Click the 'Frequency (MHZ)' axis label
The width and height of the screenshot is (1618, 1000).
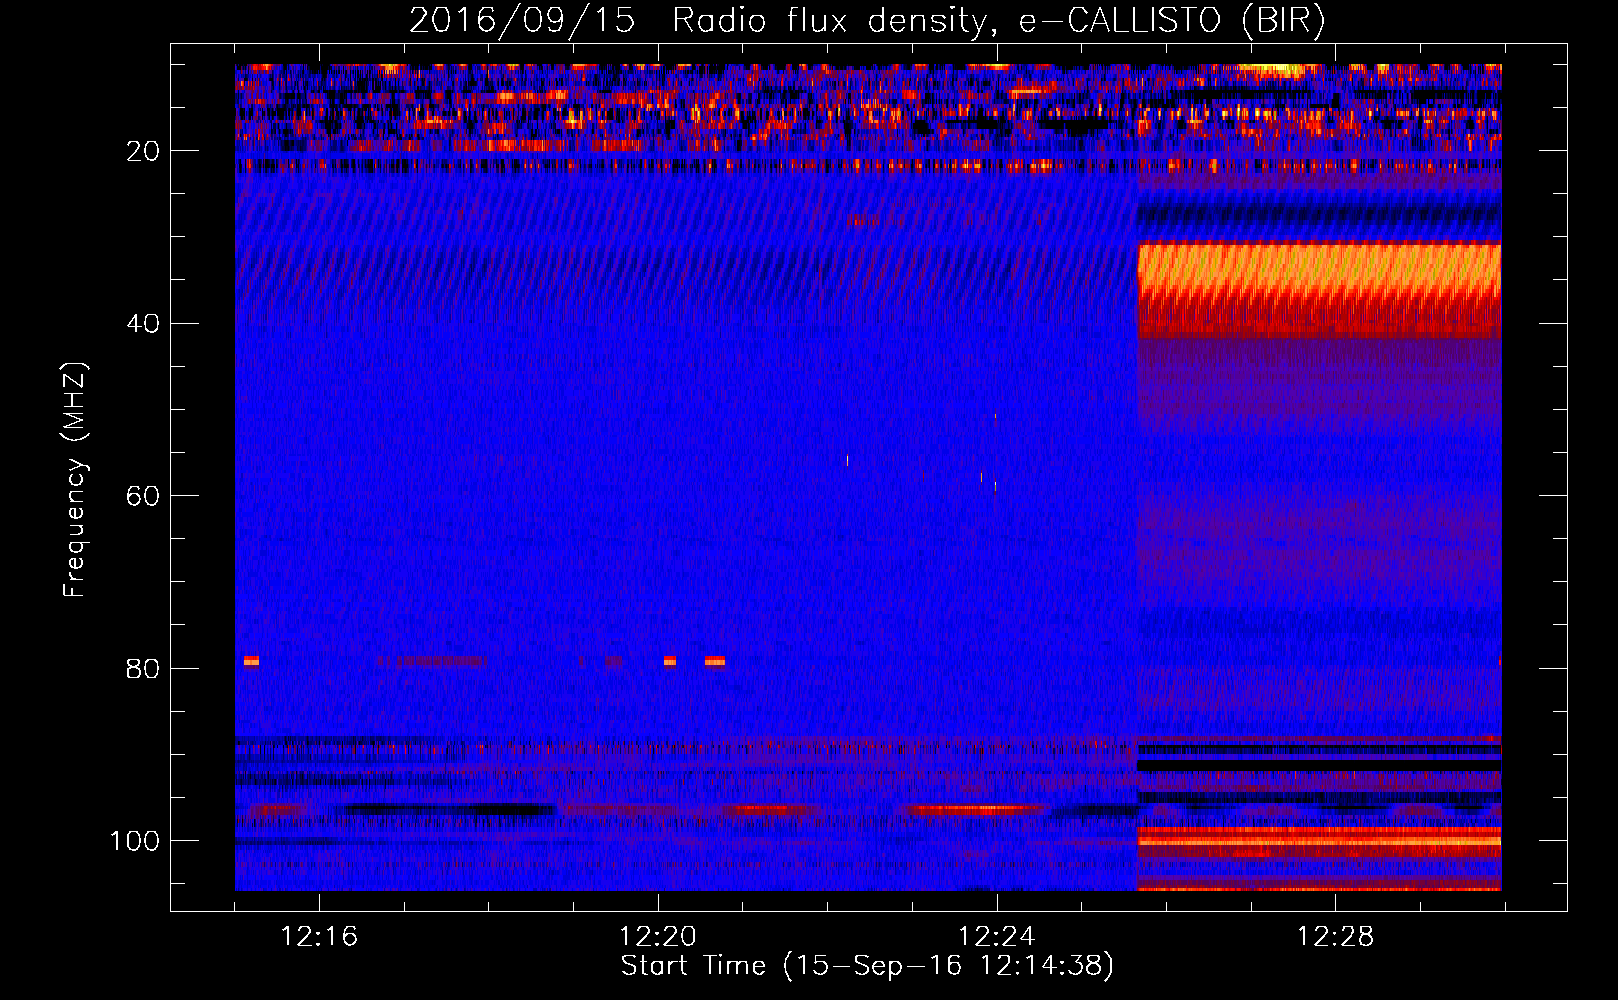(75, 479)
